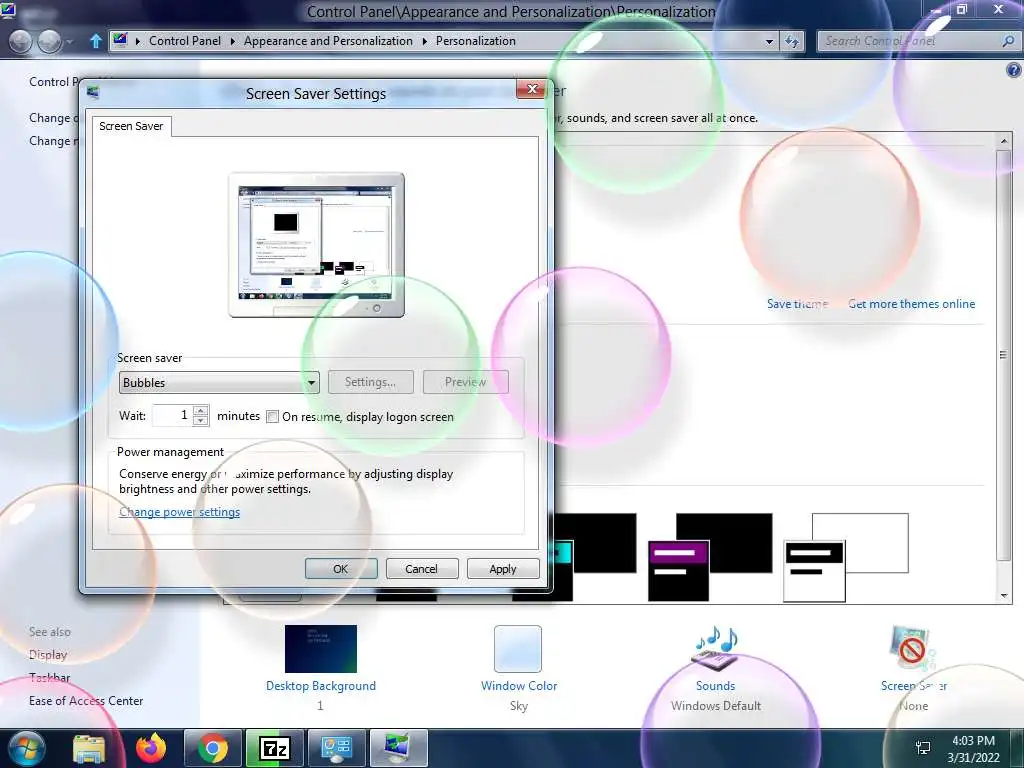Click the Wait minutes input field
Image resolution: width=1024 pixels, height=768 pixels.
pos(172,415)
